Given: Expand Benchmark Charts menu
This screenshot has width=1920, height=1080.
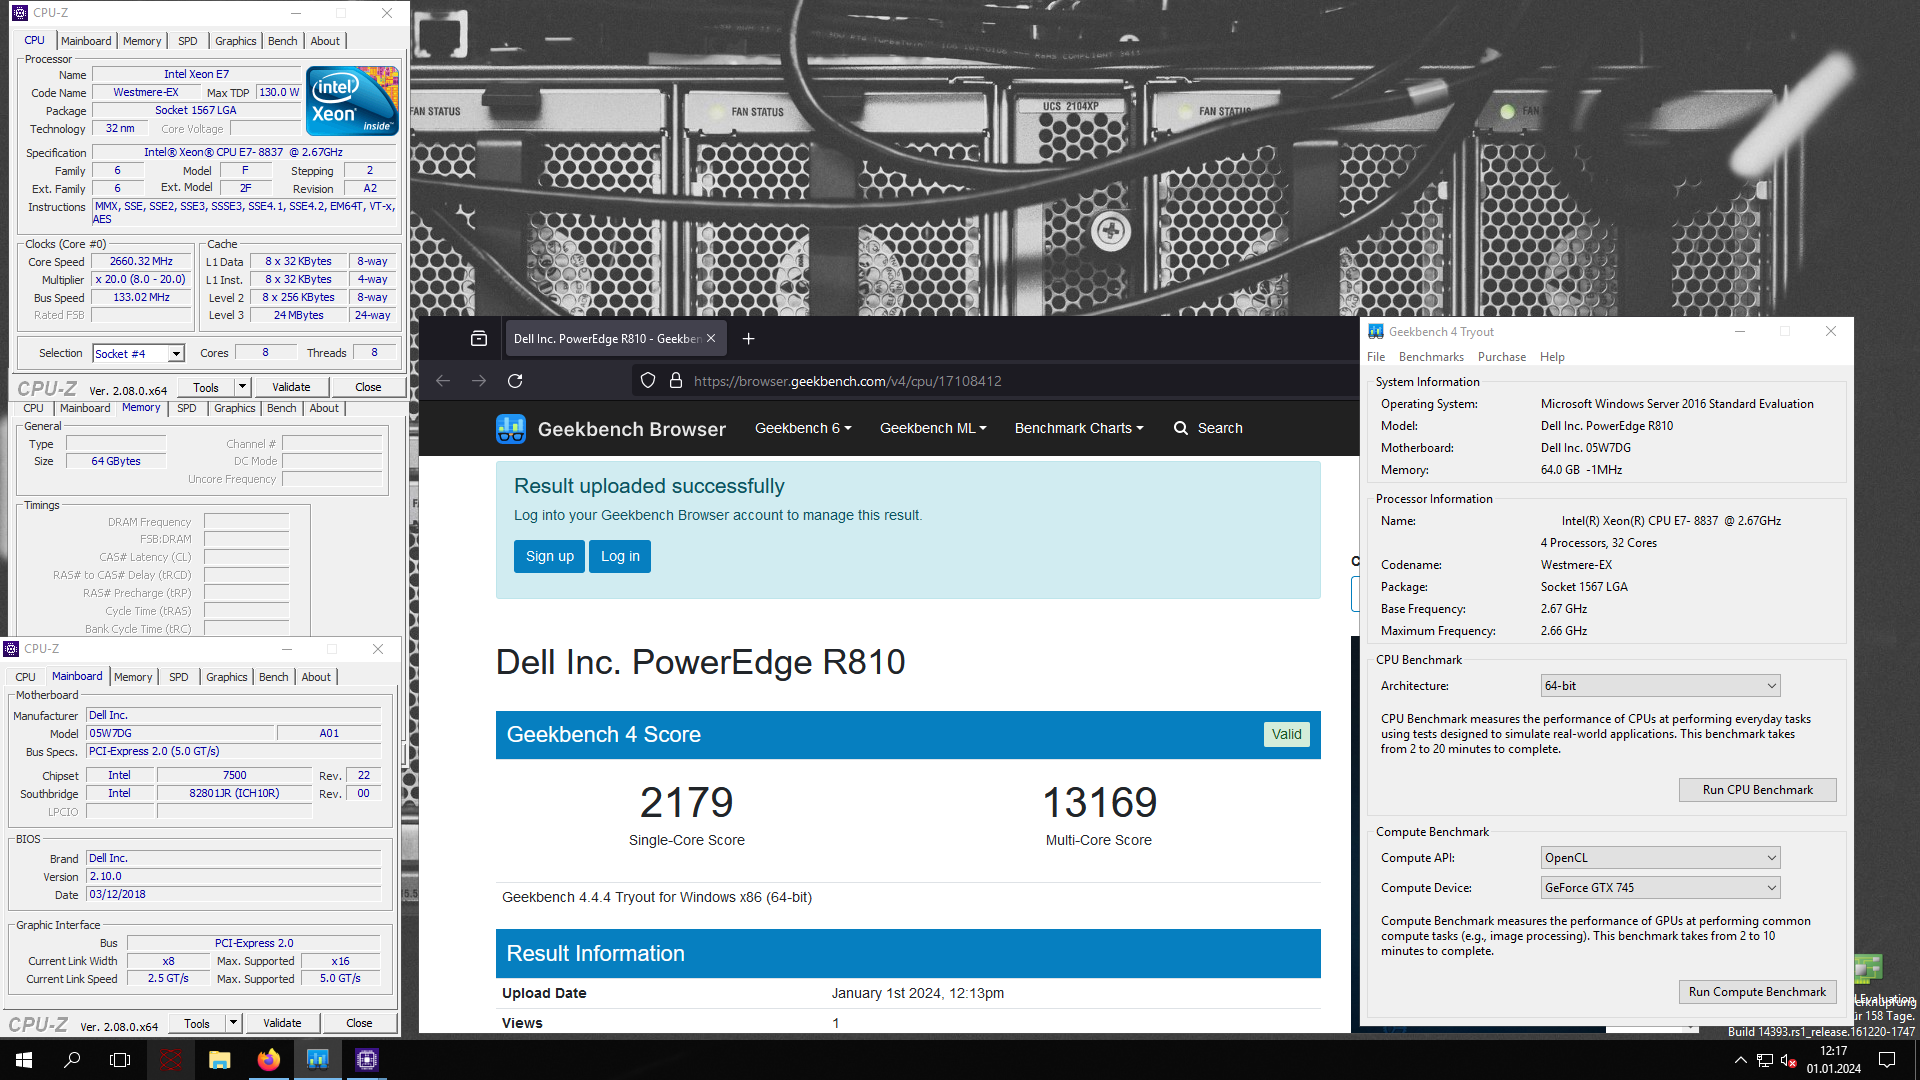Looking at the screenshot, I should pyautogui.click(x=1079, y=428).
